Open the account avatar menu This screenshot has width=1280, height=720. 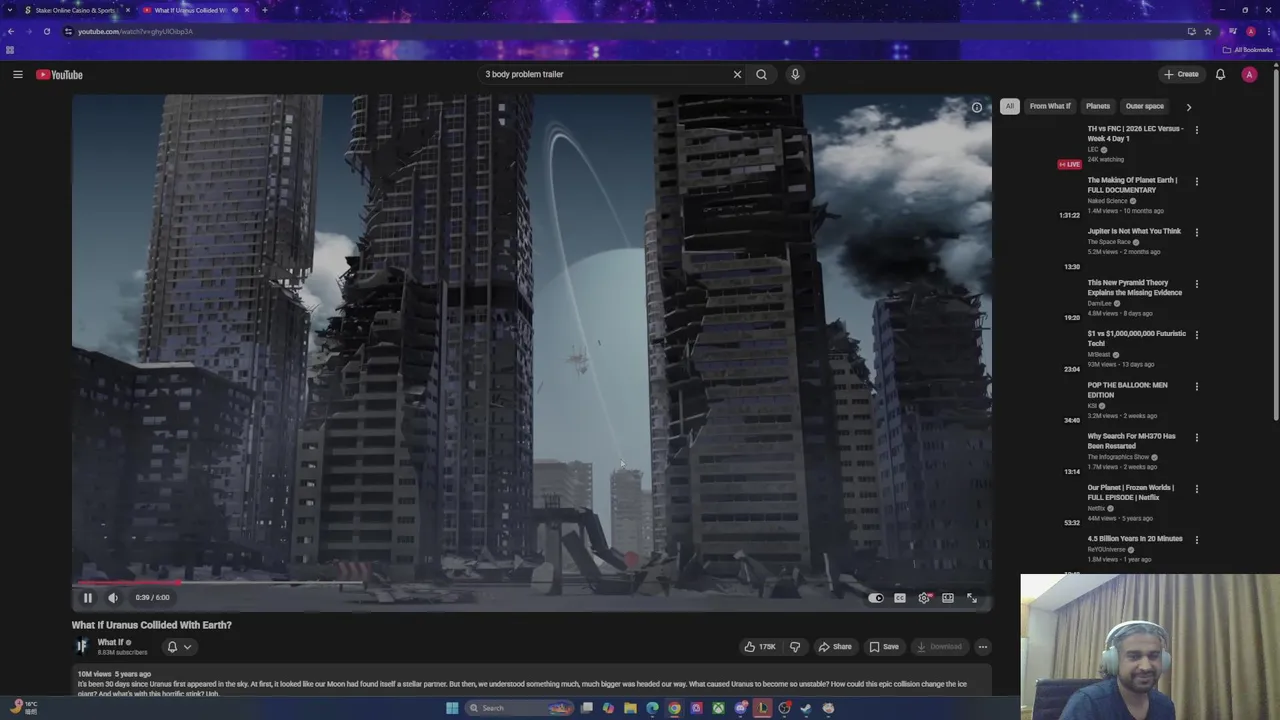[1249, 74]
